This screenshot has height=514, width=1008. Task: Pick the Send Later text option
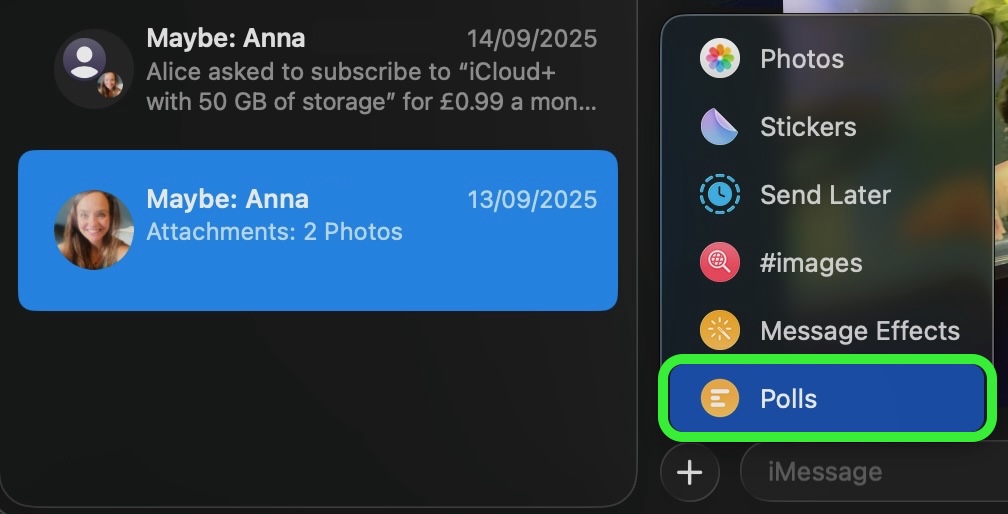pyautogui.click(x=825, y=195)
